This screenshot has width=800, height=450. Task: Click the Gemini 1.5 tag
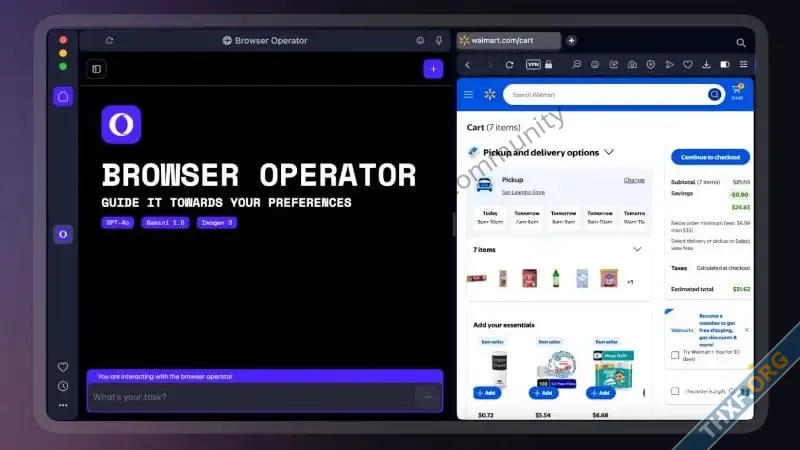[x=165, y=222]
